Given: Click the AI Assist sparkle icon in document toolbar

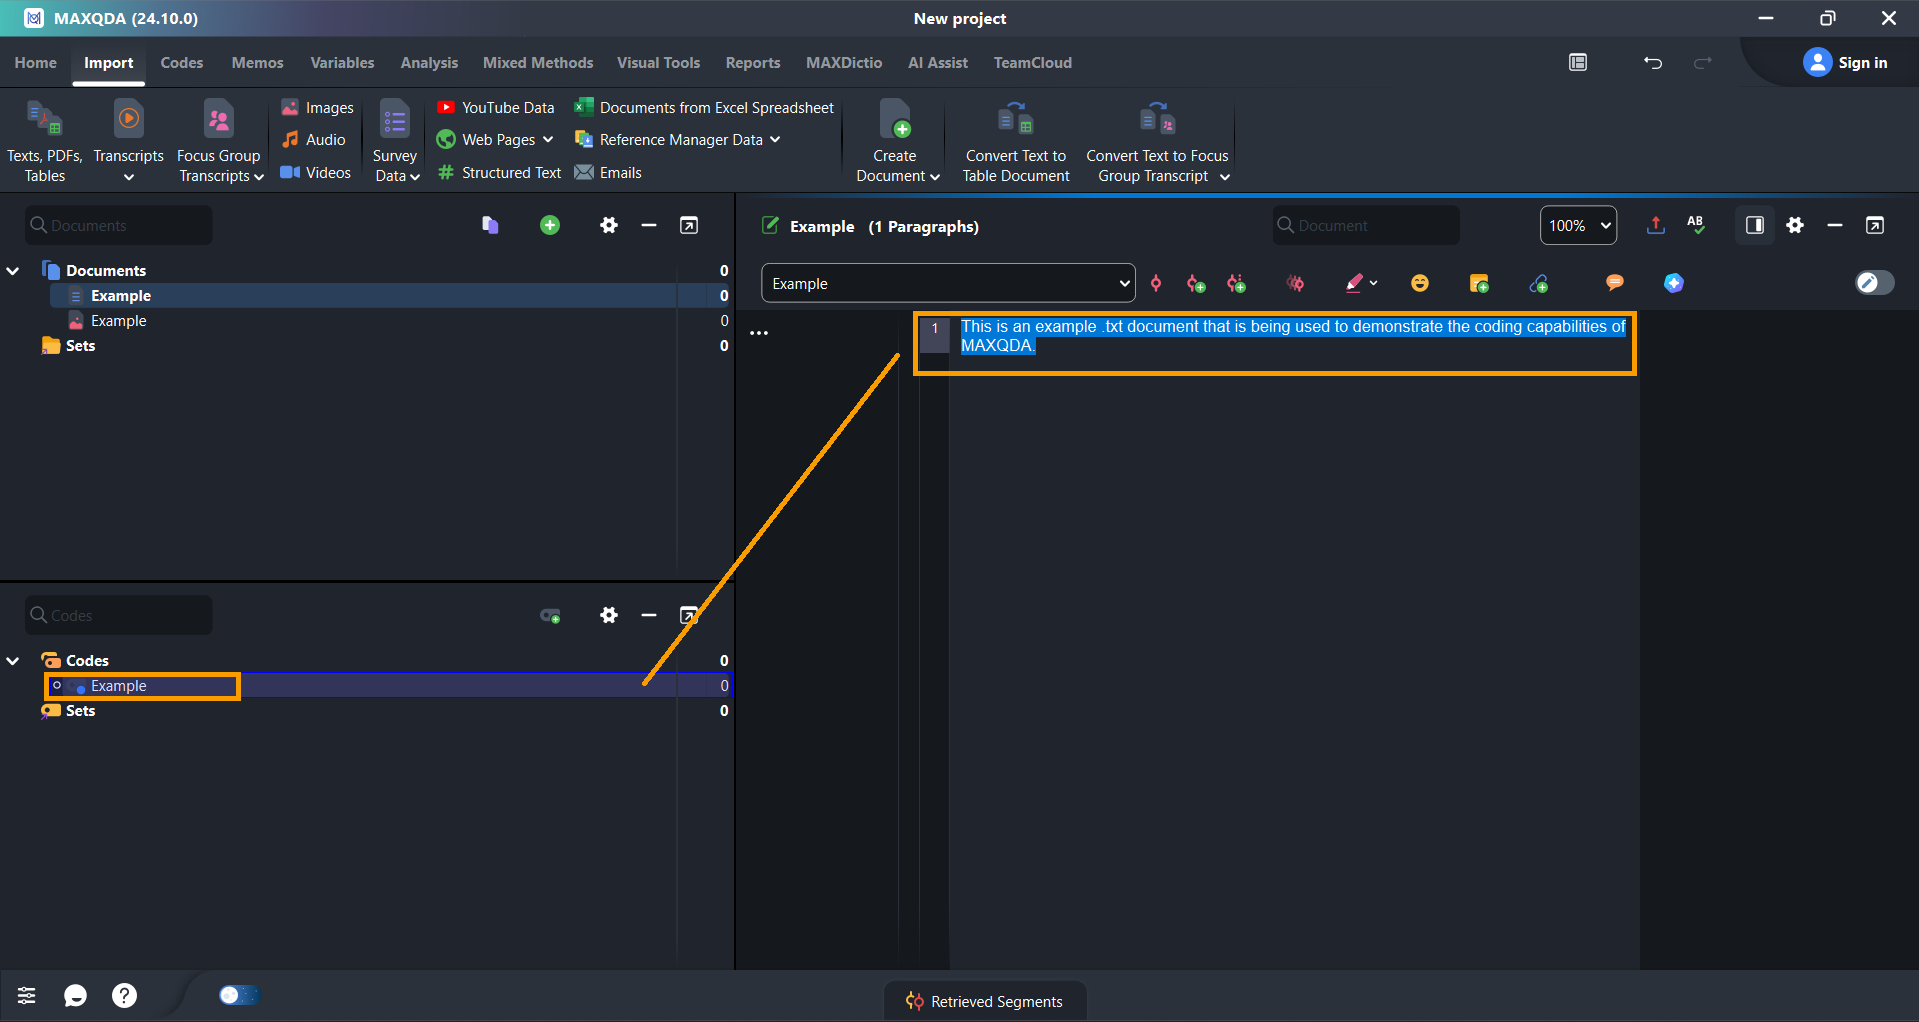Looking at the screenshot, I should click(x=1673, y=284).
